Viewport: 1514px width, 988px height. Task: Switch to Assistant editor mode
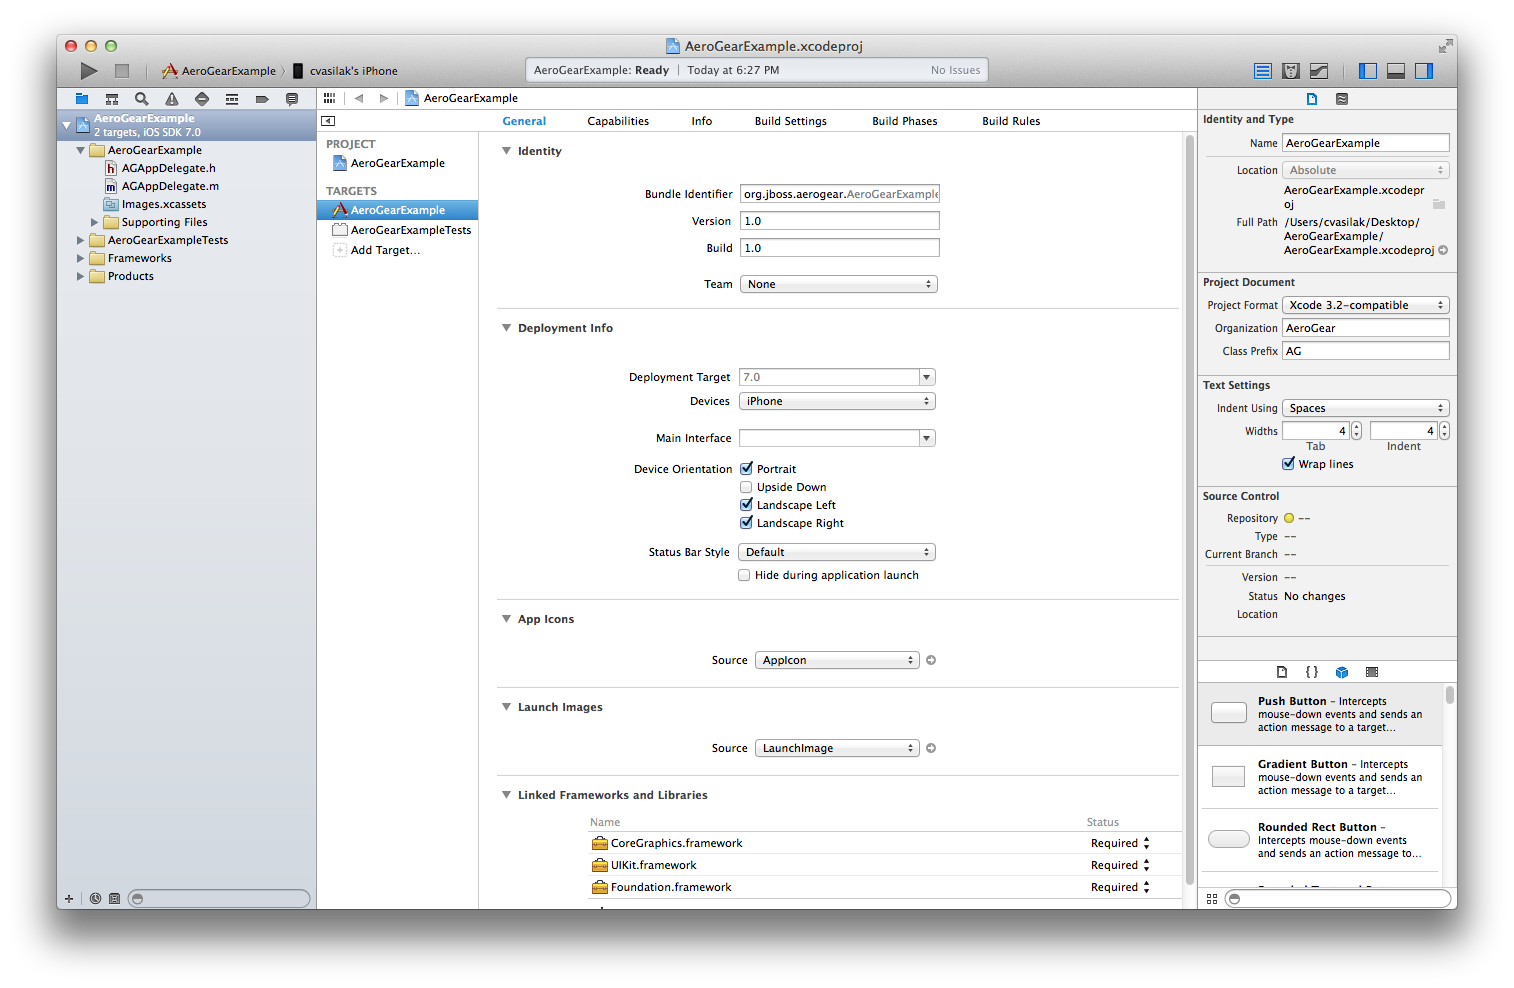click(1291, 71)
